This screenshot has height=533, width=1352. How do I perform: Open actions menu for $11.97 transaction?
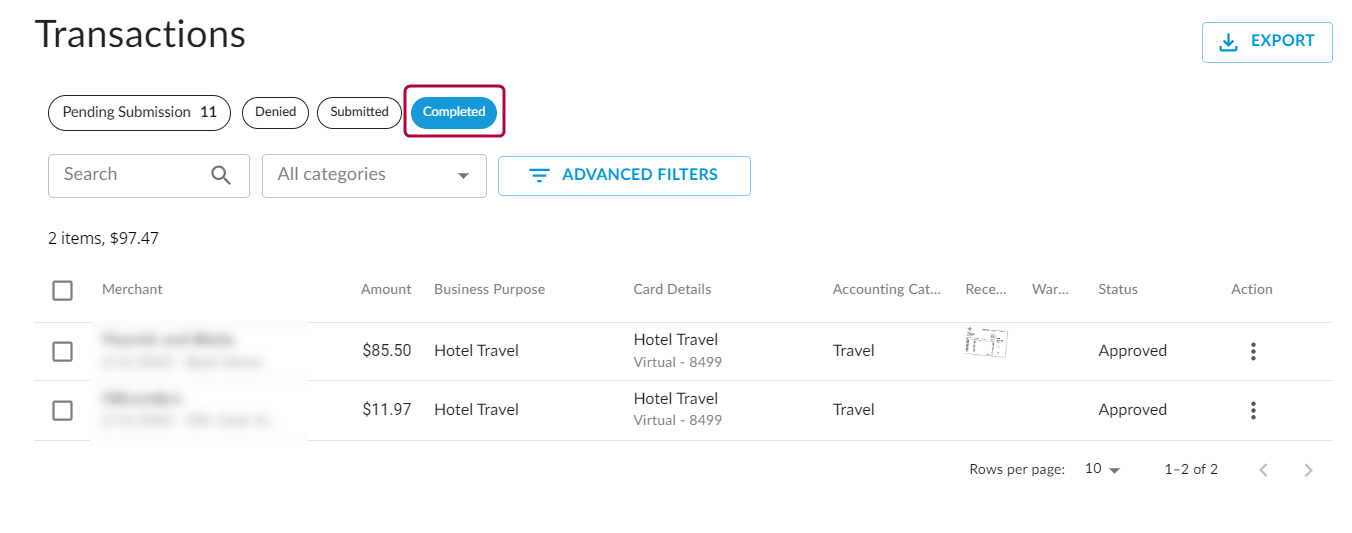(1252, 410)
